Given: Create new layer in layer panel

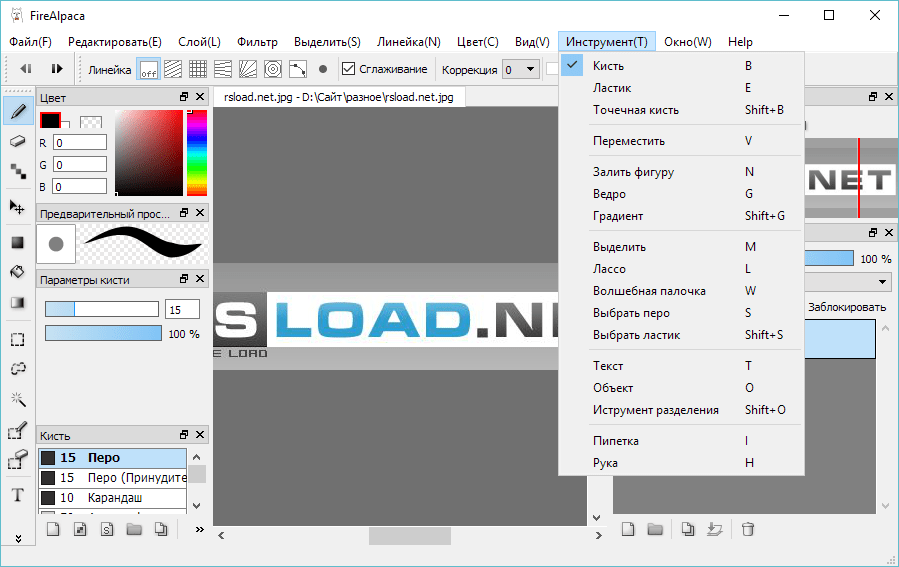Looking at the screenshot, I should tap(628, 529).
